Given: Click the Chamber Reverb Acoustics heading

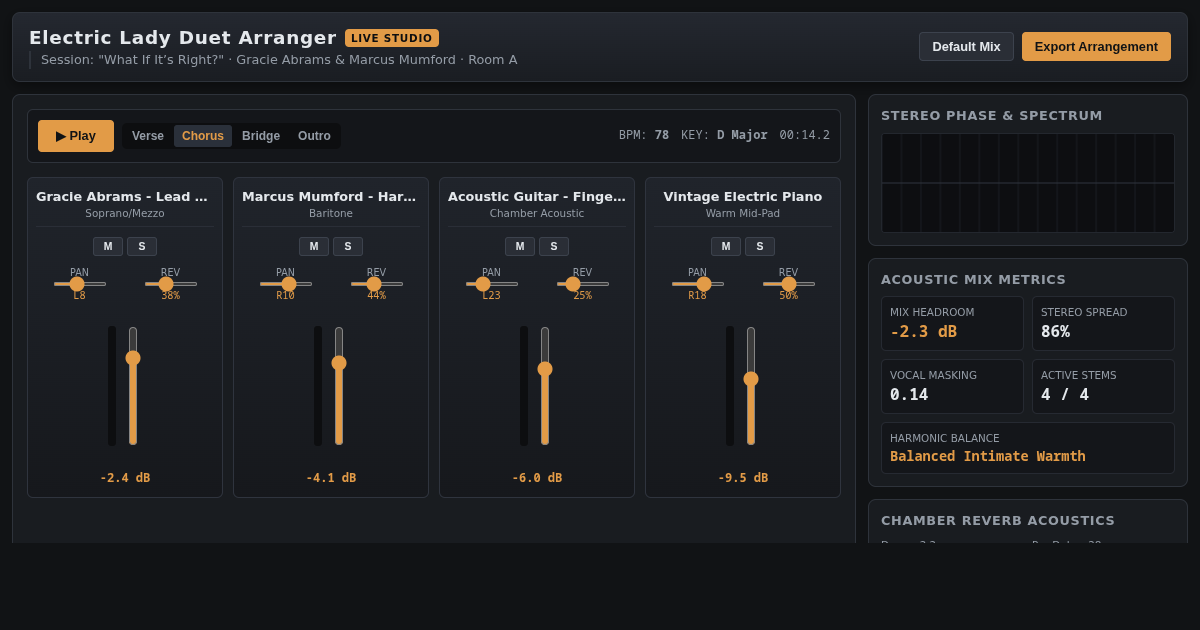Looking at the screenshot, I should point(998,520).
